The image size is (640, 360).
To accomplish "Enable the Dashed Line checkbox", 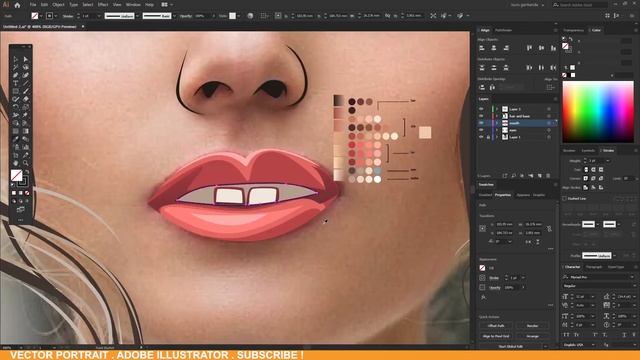I will (565, 198).
